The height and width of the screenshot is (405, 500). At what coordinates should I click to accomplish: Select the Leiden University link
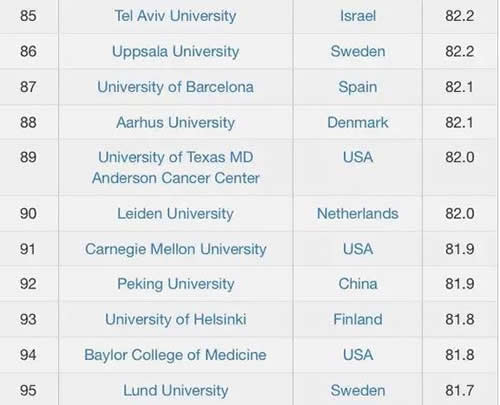pyautogui.click(x=175, y=214)
